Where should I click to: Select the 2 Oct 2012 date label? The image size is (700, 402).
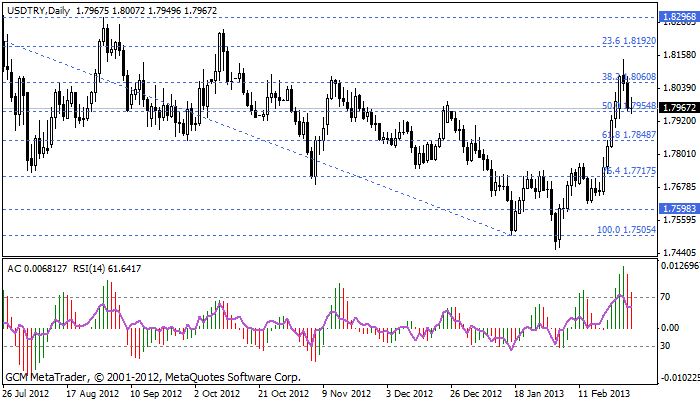click(x=217, y=394)
